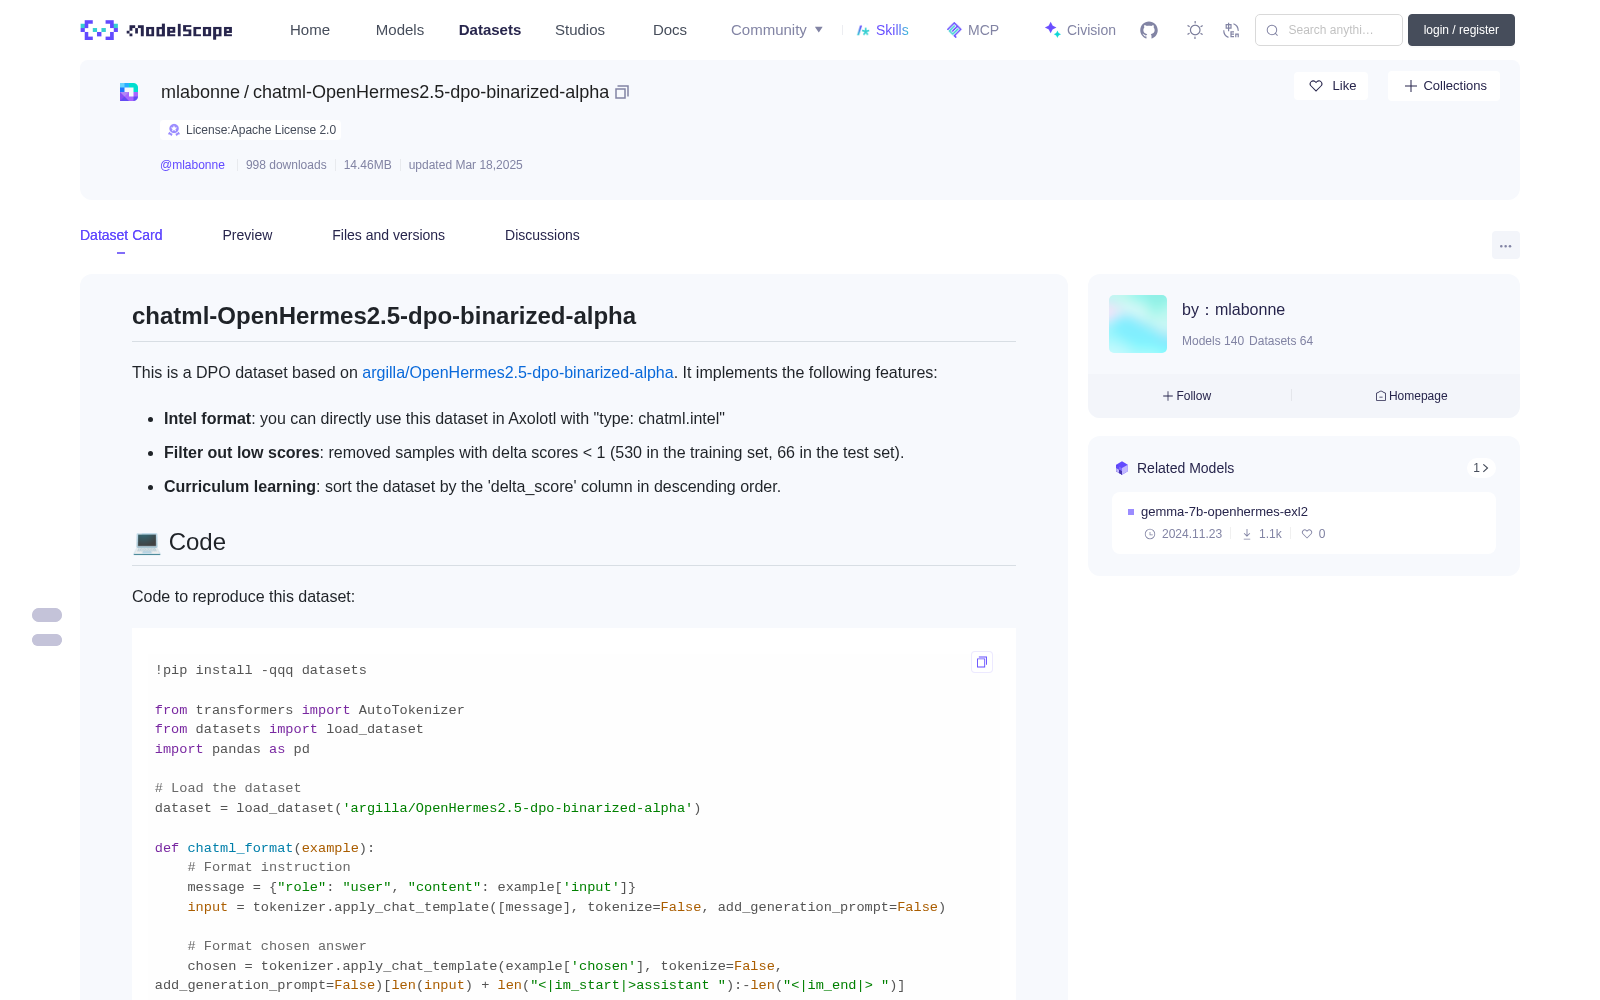
Task: Click the ModelScope logo
Action: 157,30
